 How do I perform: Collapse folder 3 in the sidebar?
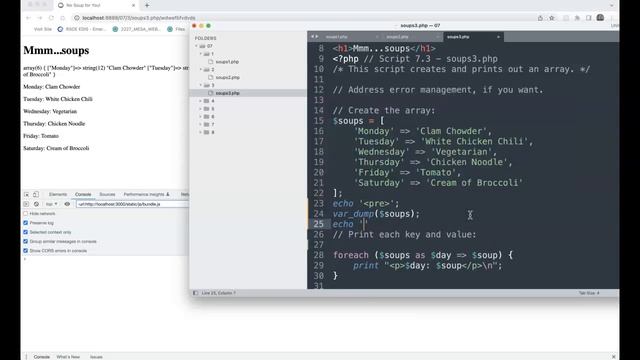point(201,85)
